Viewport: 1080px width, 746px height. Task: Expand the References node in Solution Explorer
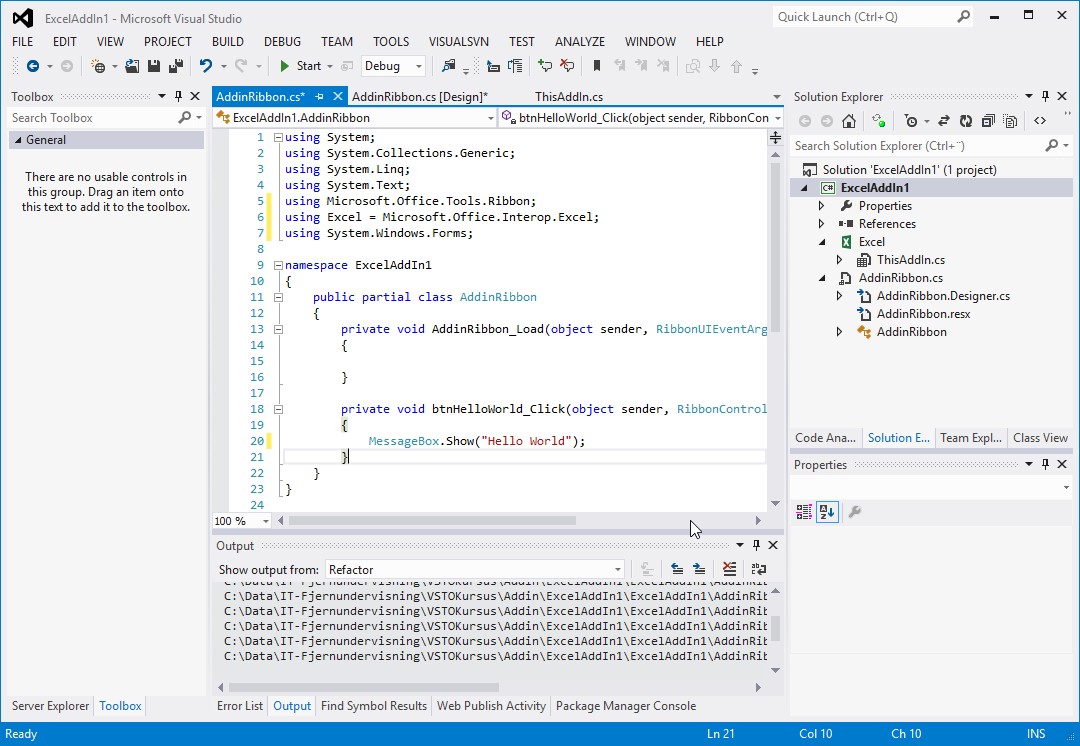pyautogui.click(x=822, y=224)
